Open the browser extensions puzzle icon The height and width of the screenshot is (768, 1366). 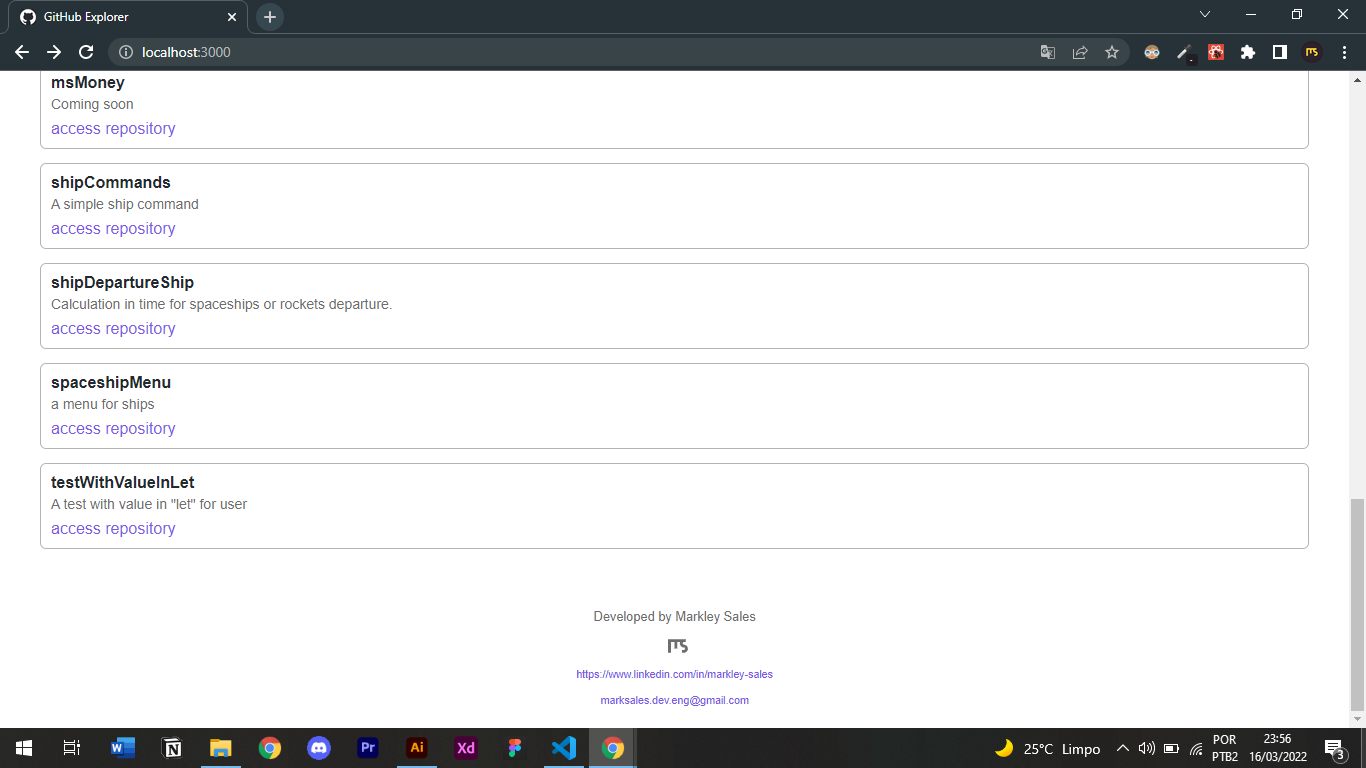[x=1247, y=52]
